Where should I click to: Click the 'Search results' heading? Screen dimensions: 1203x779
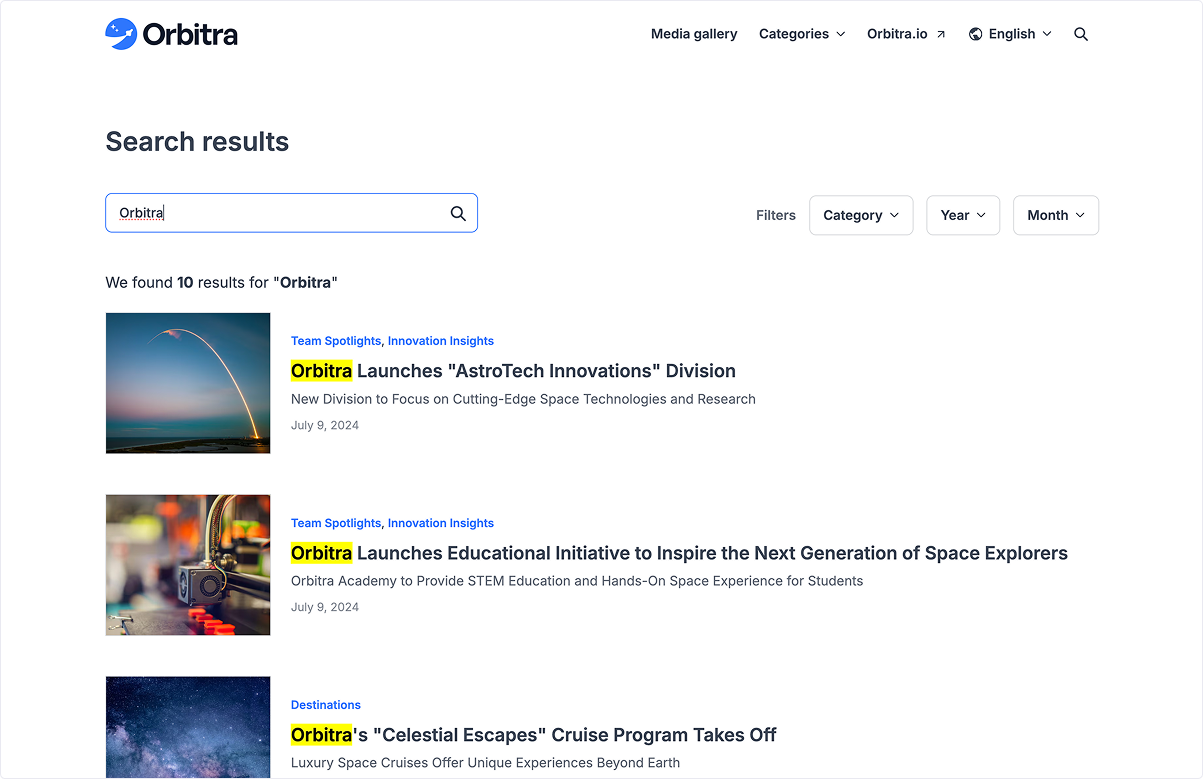(x=197, y=142)
